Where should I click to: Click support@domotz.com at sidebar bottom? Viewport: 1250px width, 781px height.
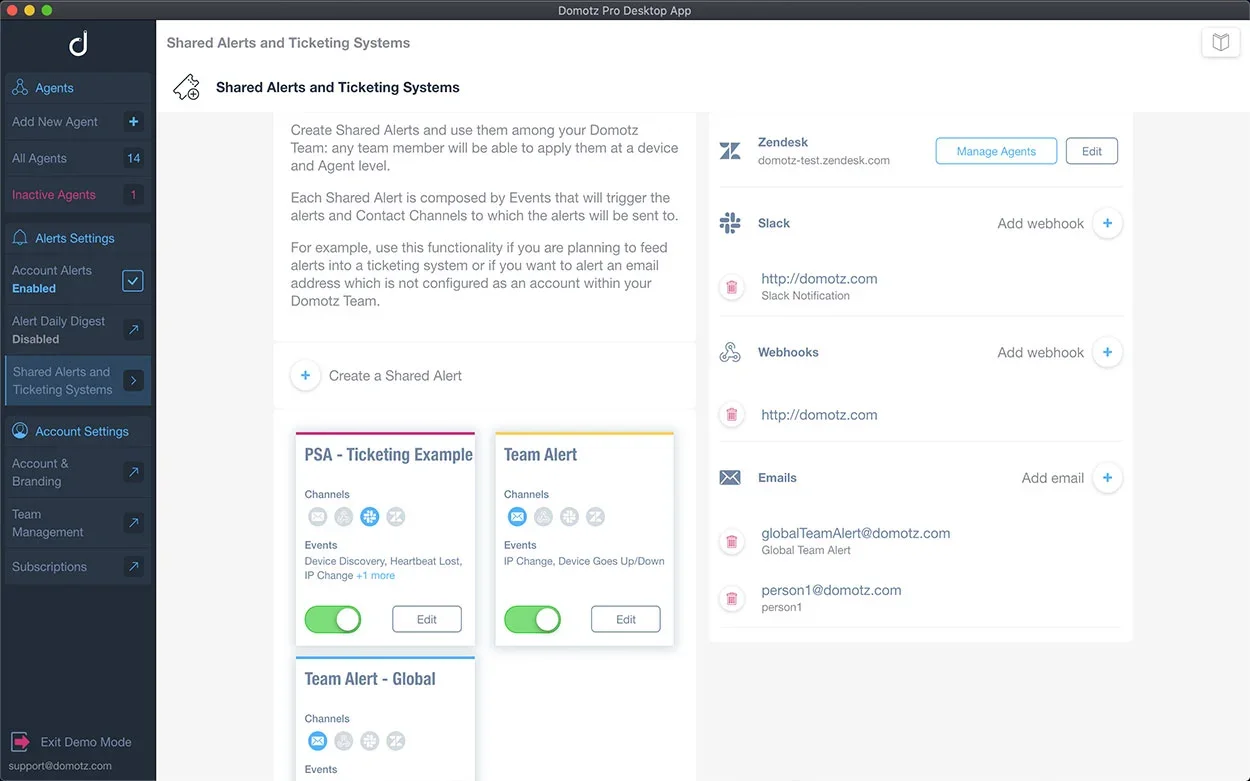coord(60,766)
